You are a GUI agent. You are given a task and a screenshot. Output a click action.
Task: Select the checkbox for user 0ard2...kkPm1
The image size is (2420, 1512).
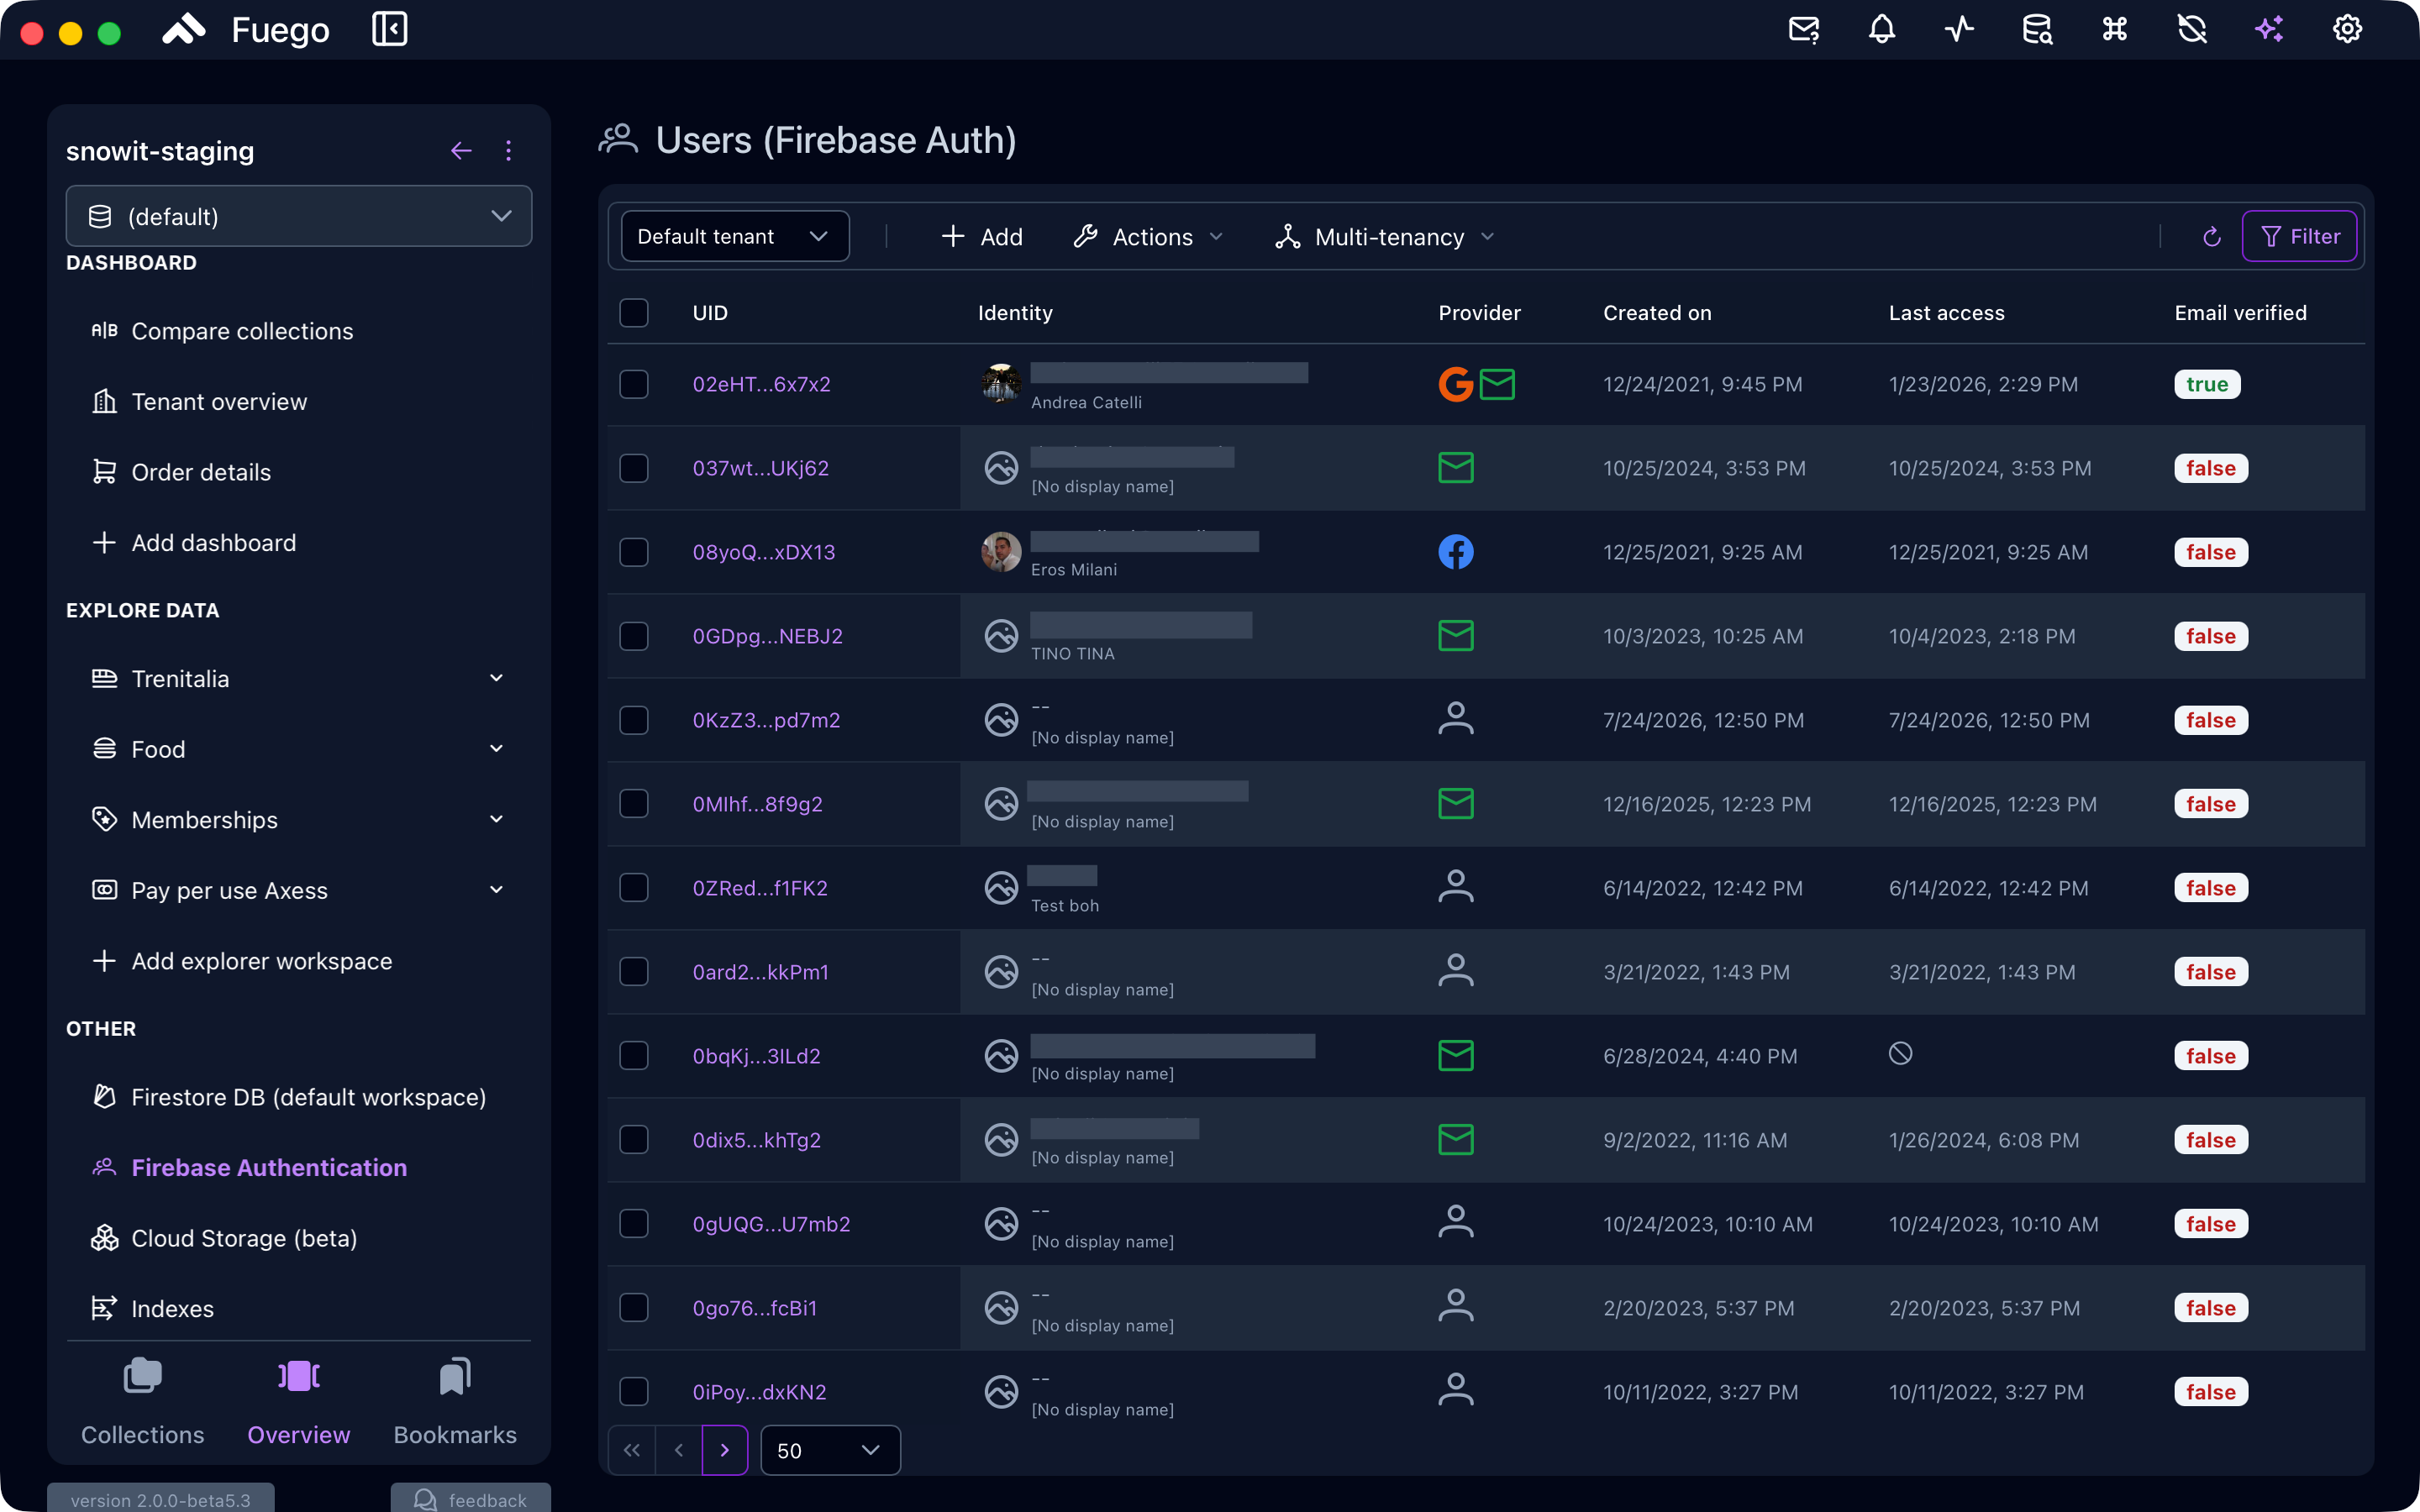pyautogui.click(x=634, y=972)
